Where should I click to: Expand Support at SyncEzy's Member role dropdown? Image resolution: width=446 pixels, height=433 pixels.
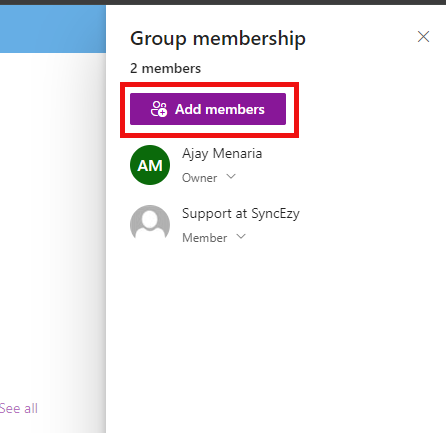click(214, 237)
